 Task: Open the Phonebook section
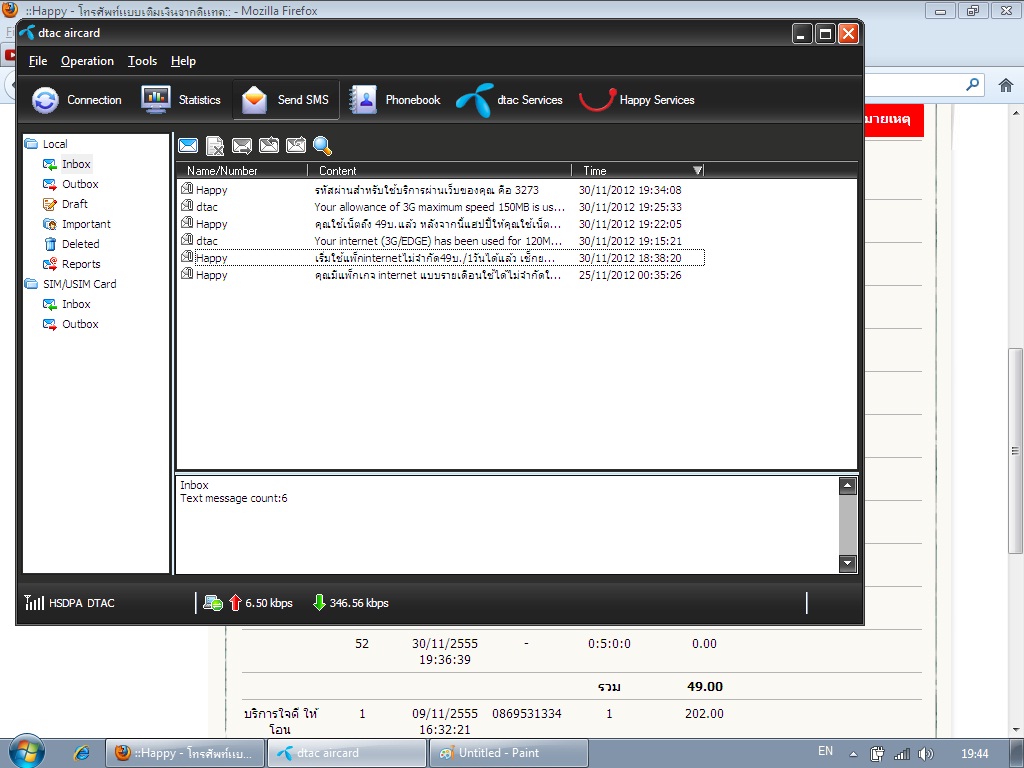pyautogui.click(x=394, y=100)
